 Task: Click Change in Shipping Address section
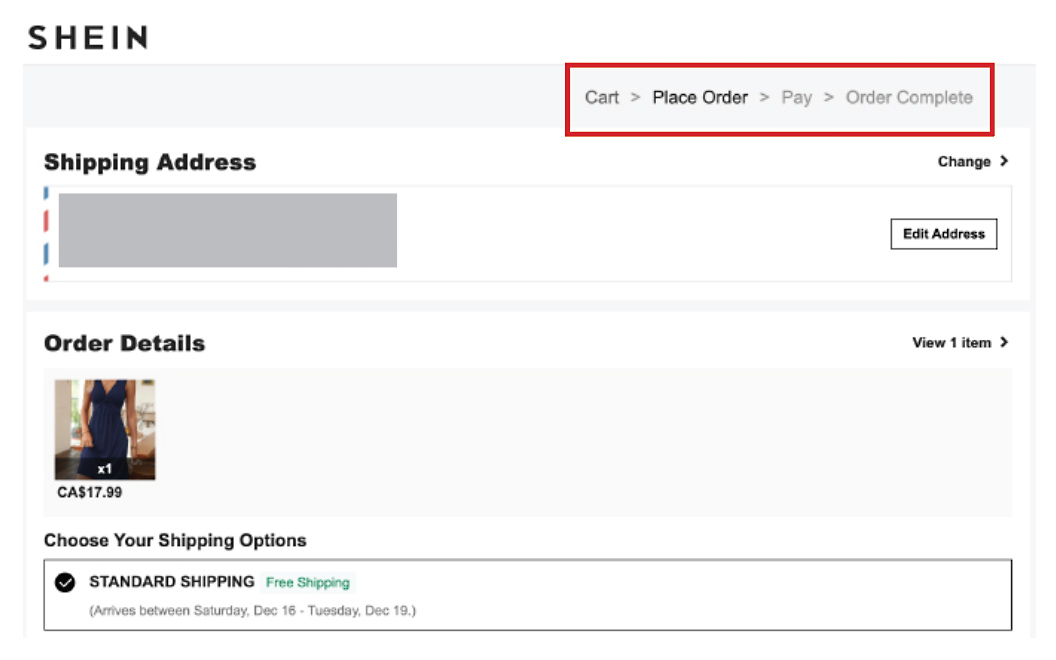[964, 161]
